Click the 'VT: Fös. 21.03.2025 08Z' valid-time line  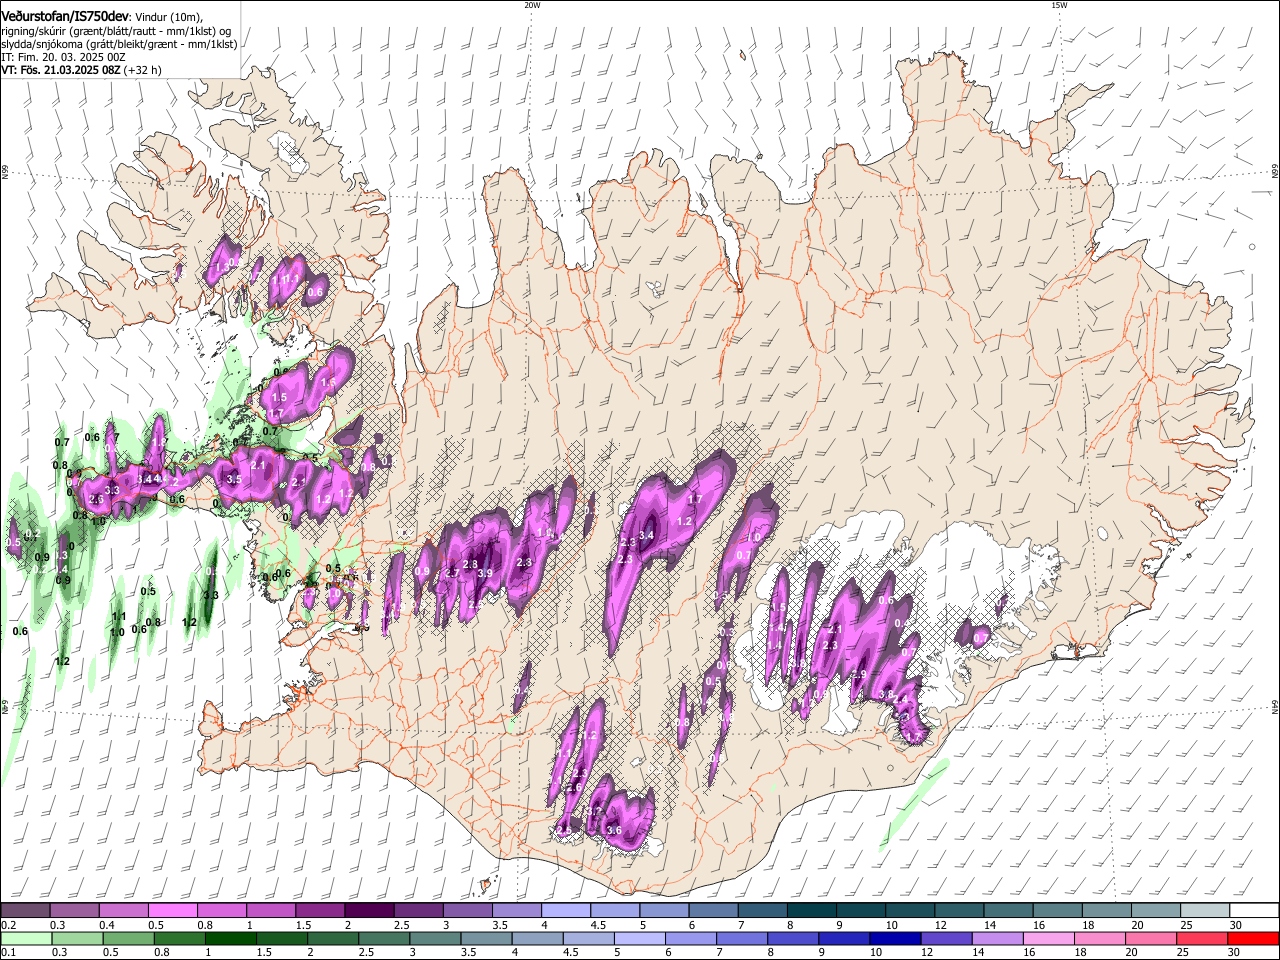point(61,70)
